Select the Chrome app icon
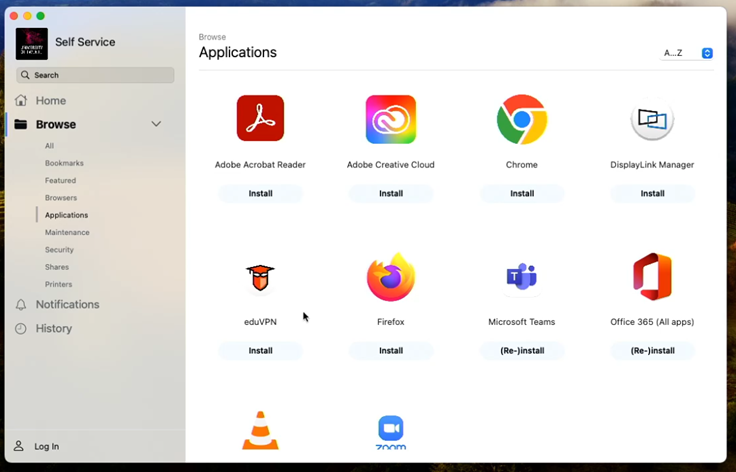736x472 pixels. (521, 119)
